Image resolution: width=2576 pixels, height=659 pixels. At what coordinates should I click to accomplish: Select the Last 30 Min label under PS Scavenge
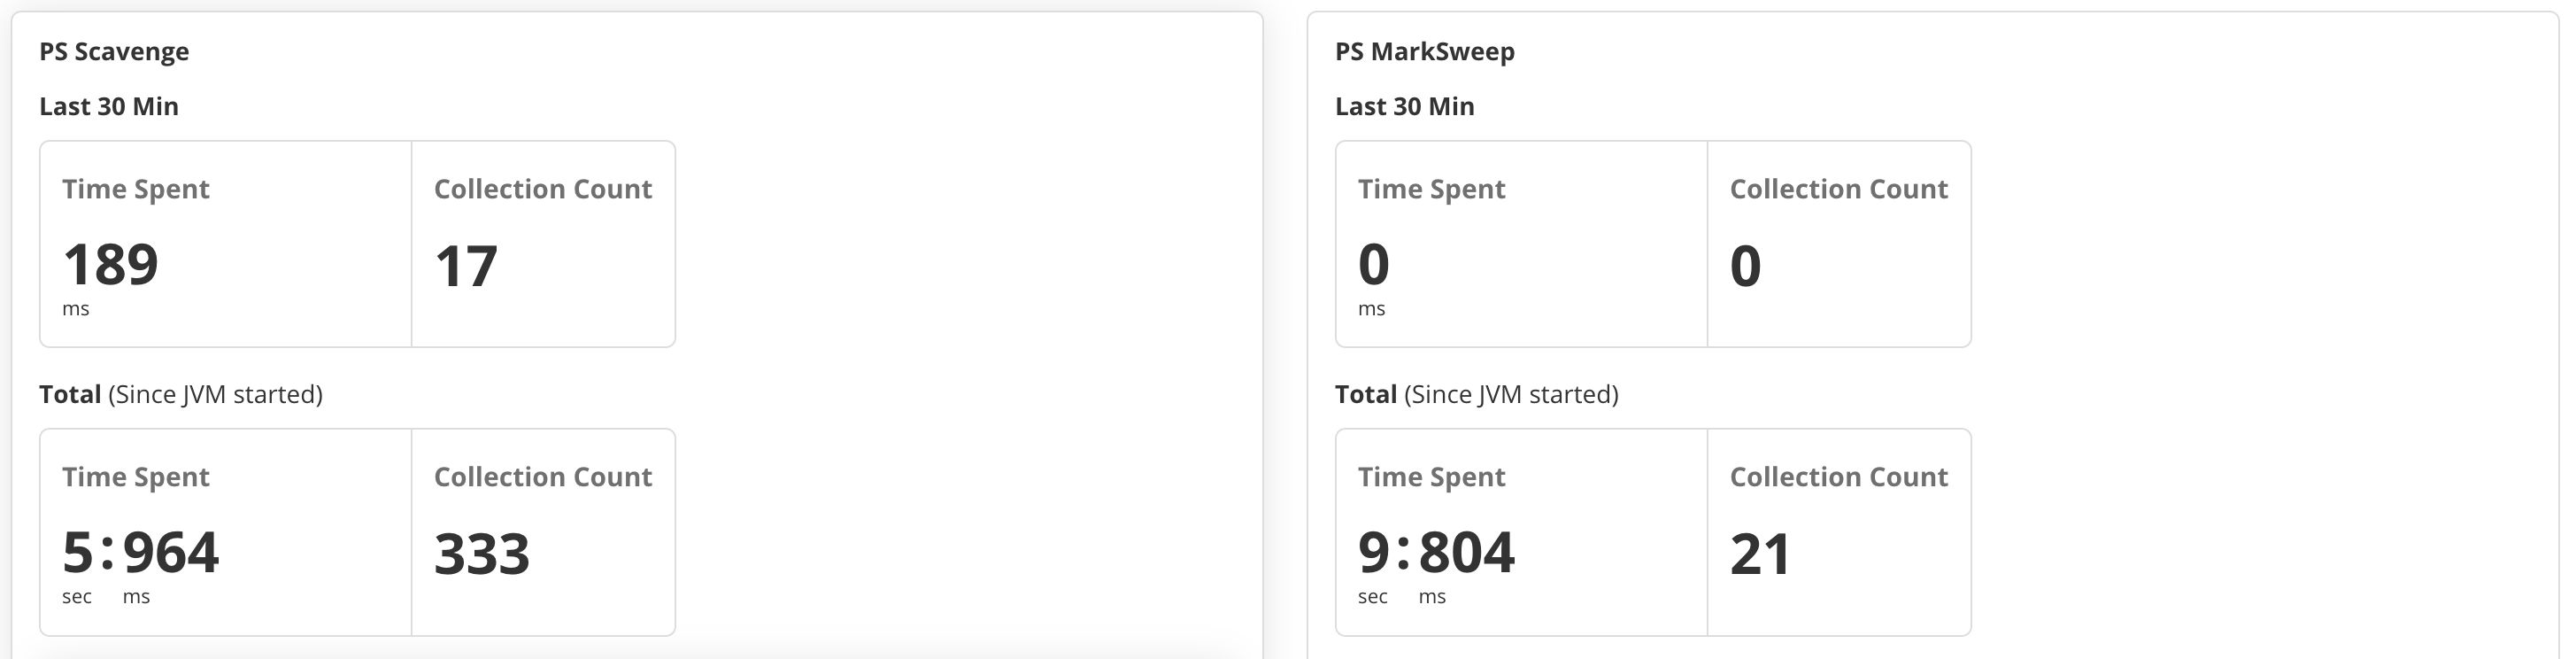(x=108, y=106)
